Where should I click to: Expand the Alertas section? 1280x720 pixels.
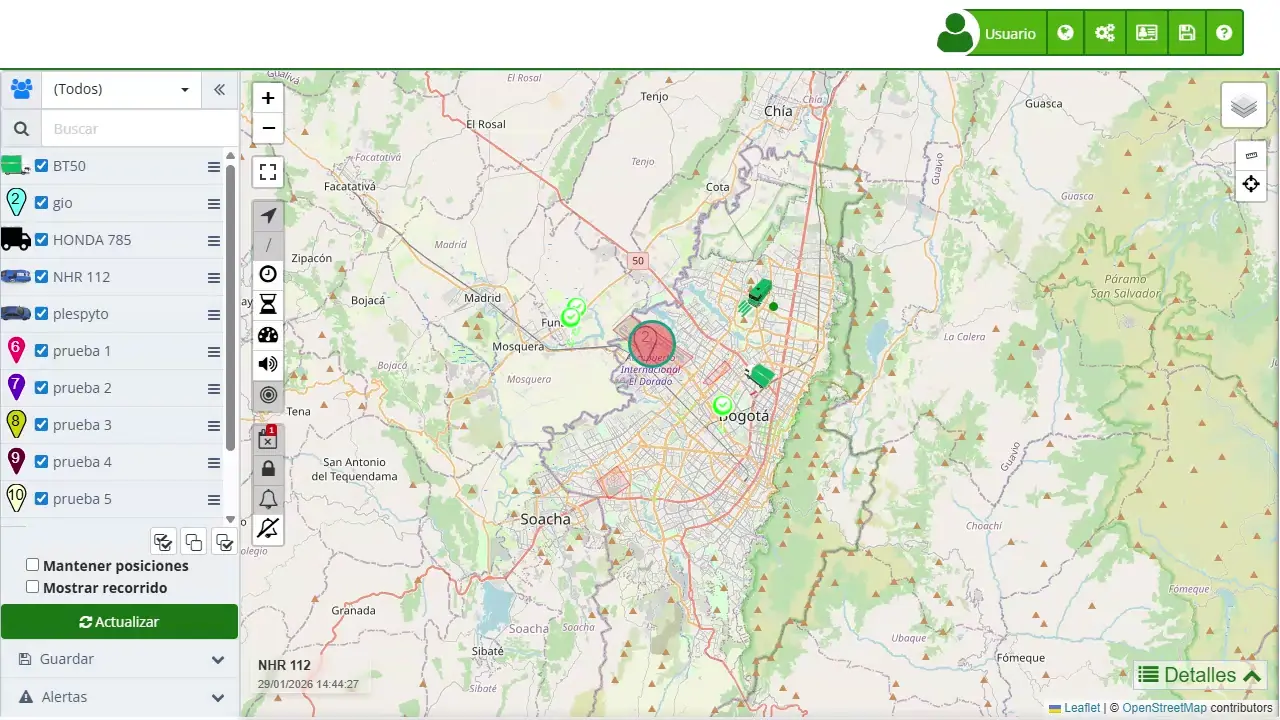pos(119,697)
